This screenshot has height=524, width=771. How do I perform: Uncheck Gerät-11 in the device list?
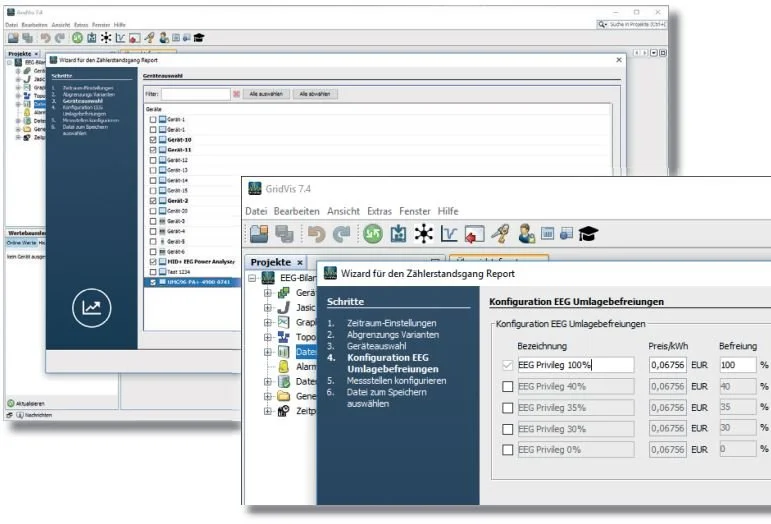tap(153, 150)
